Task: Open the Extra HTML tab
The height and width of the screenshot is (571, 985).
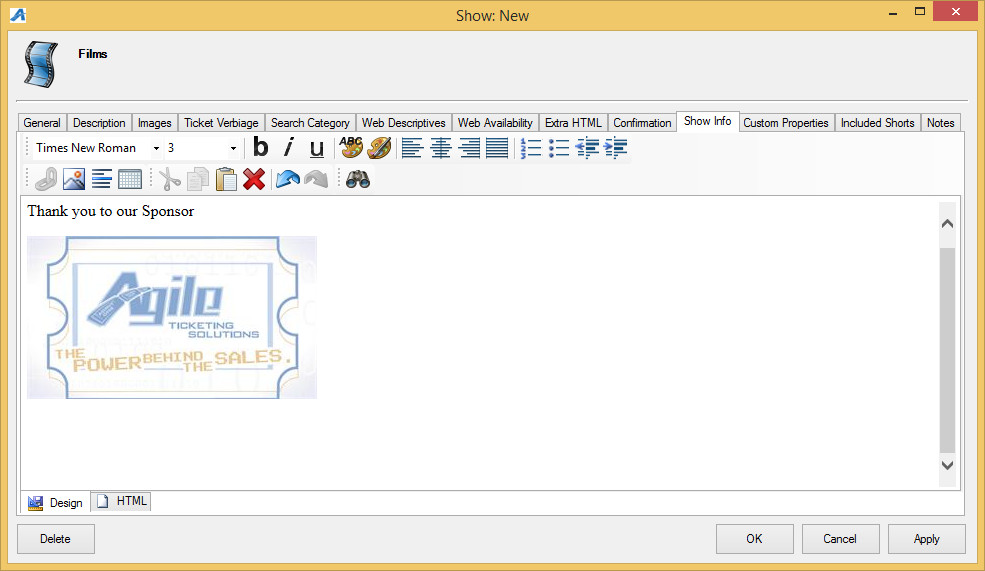Action: tap(573, 123)
